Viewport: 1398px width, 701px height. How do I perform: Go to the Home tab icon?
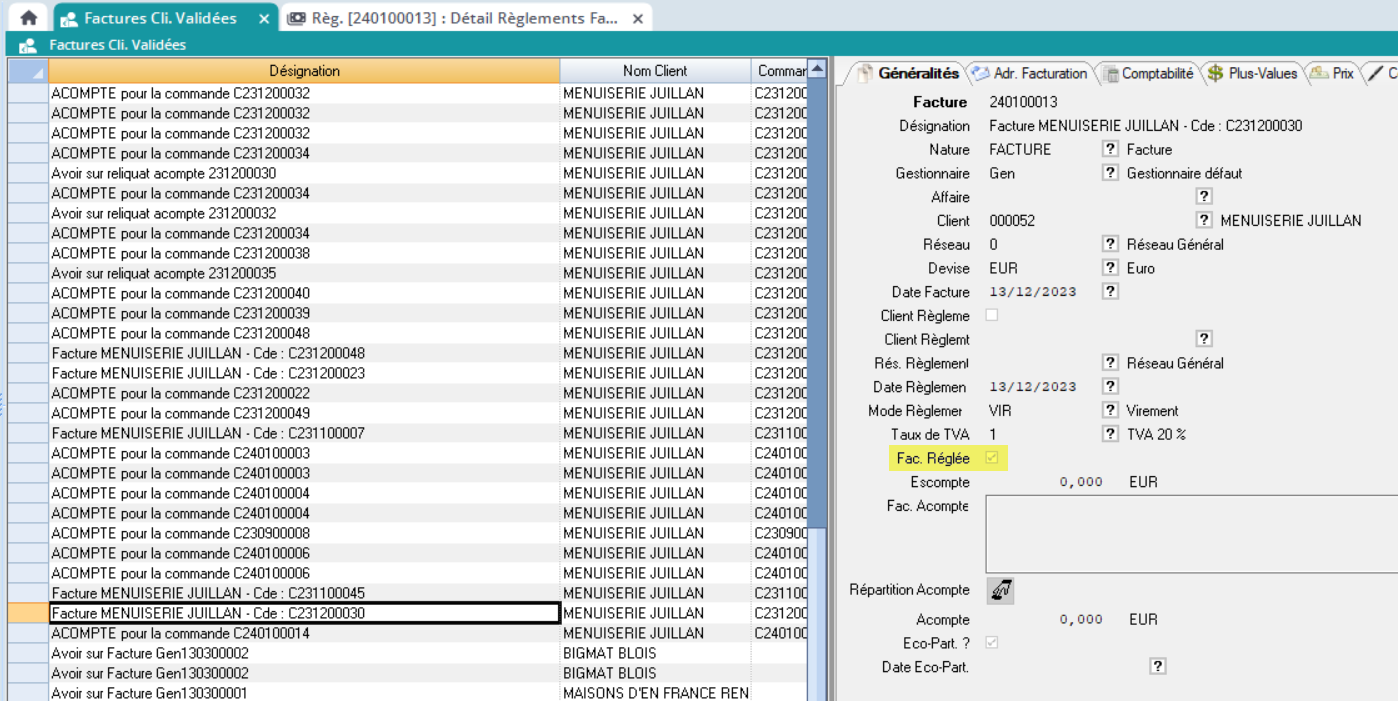pos(29,18)
